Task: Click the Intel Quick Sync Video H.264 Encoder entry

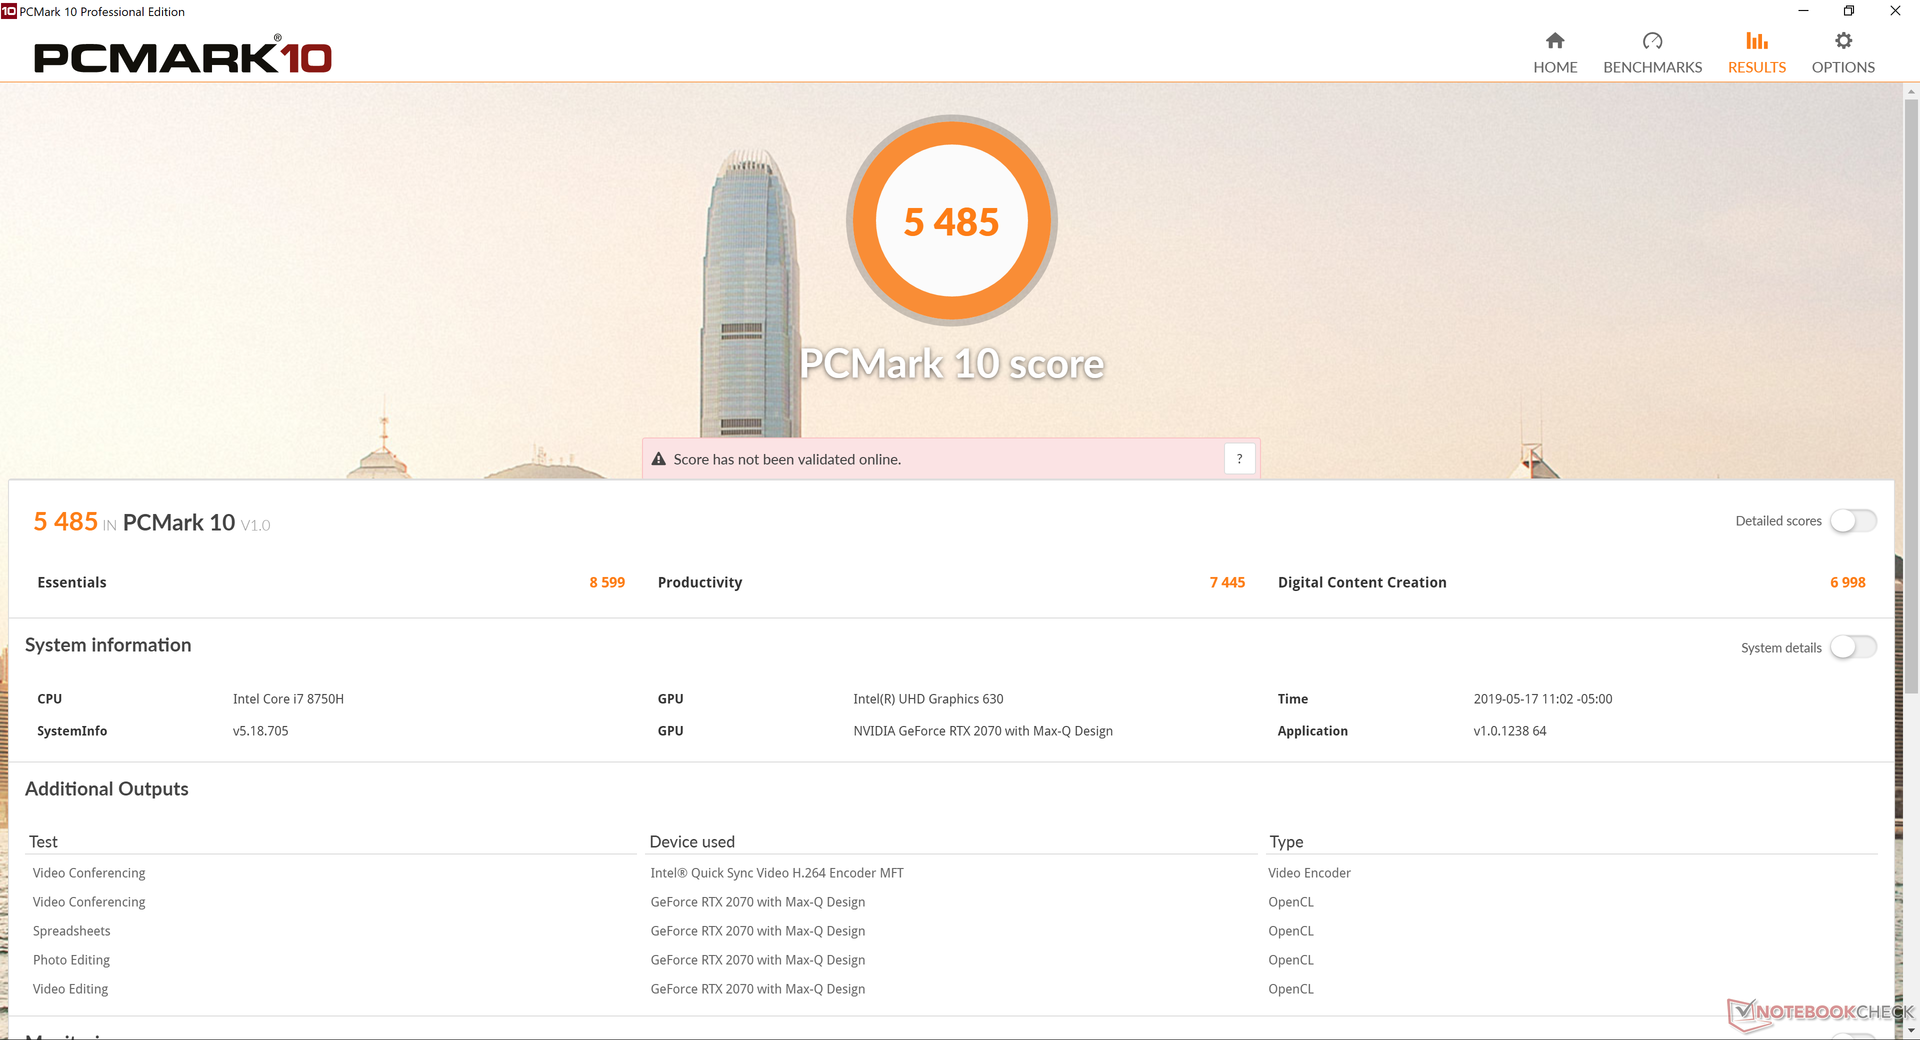Action: pos(777,873)
